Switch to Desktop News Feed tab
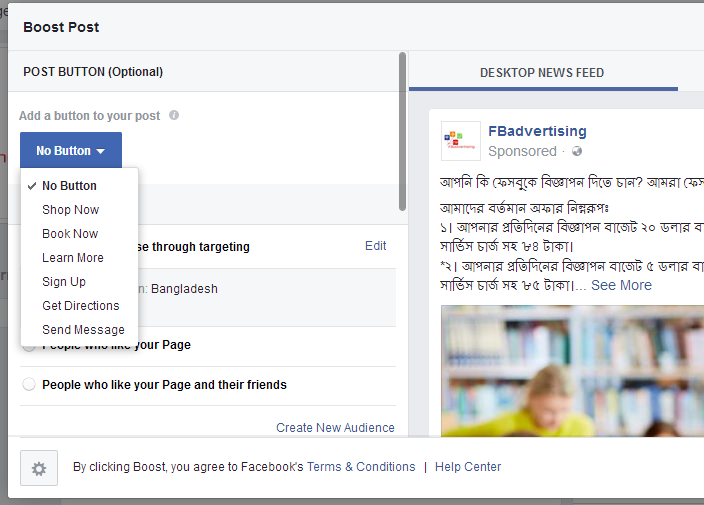 pos(542,72)
